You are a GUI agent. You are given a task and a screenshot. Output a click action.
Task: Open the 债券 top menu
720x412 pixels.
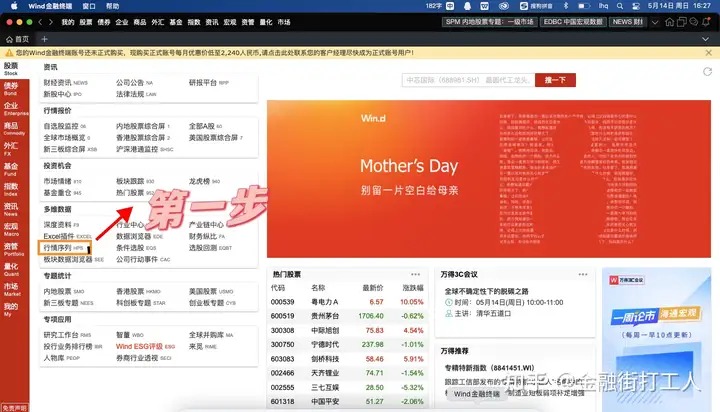104,22
